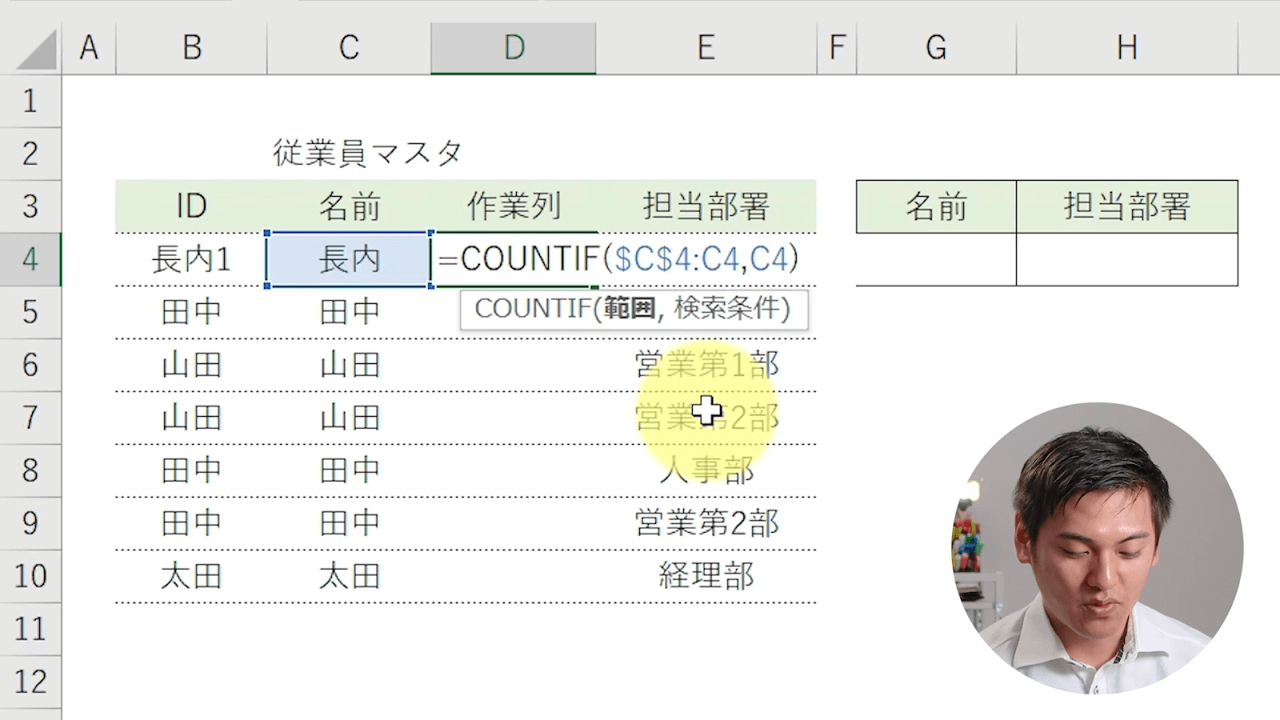Click 山田 in column C row 7
This screenshot has height=720, width=1280.
(349, 418)
